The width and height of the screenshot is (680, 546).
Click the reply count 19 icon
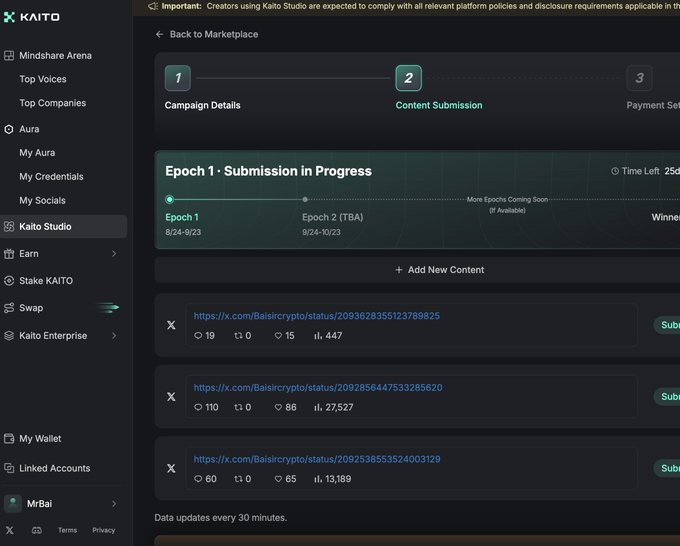198,336
